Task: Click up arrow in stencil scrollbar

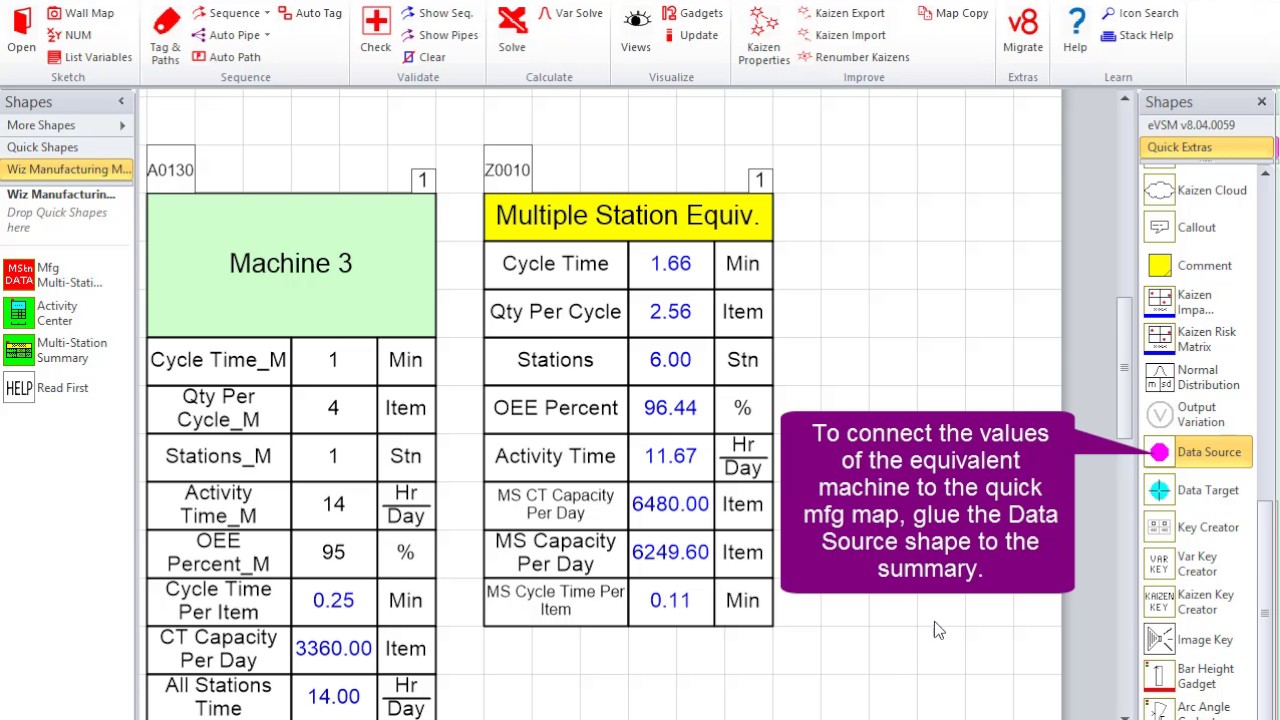Action: pos(1265,174)
